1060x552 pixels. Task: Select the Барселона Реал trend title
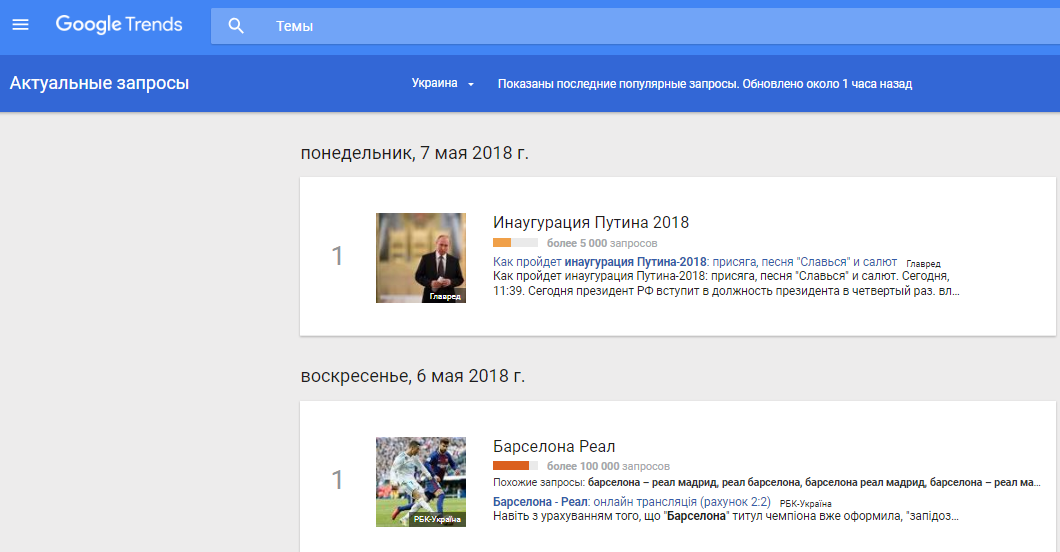554,446
